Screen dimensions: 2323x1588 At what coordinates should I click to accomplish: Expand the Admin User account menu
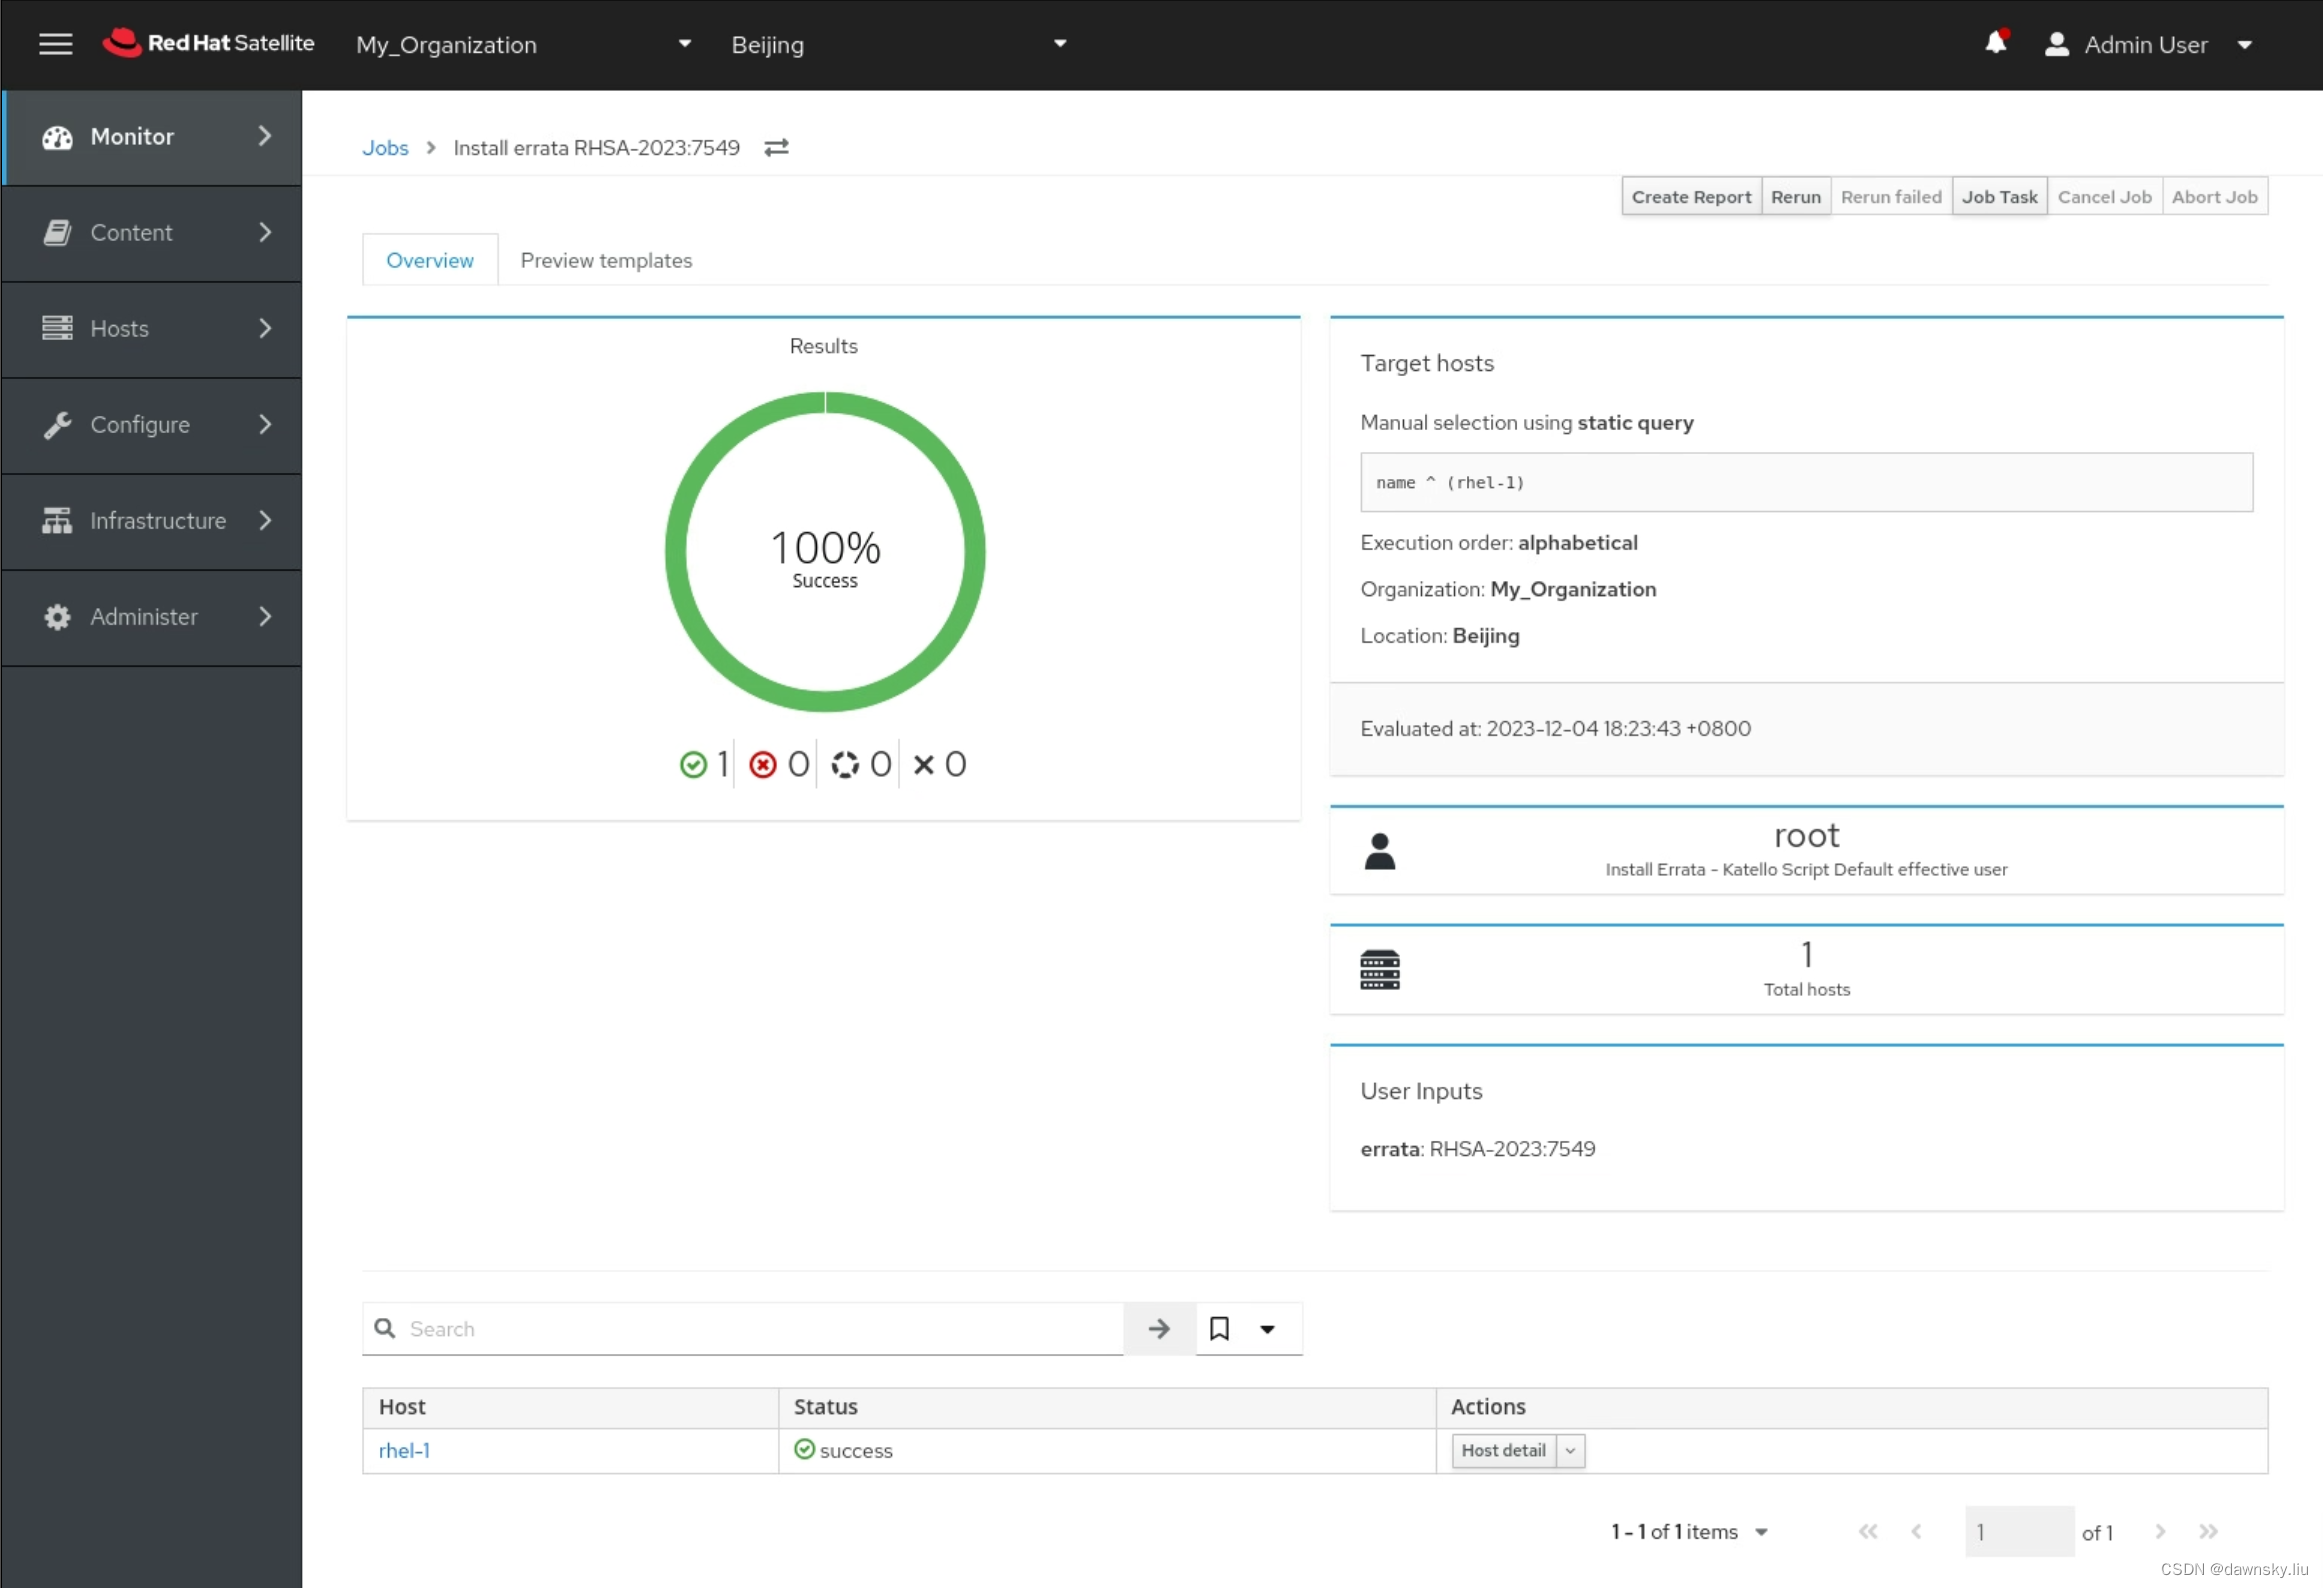2252,44
